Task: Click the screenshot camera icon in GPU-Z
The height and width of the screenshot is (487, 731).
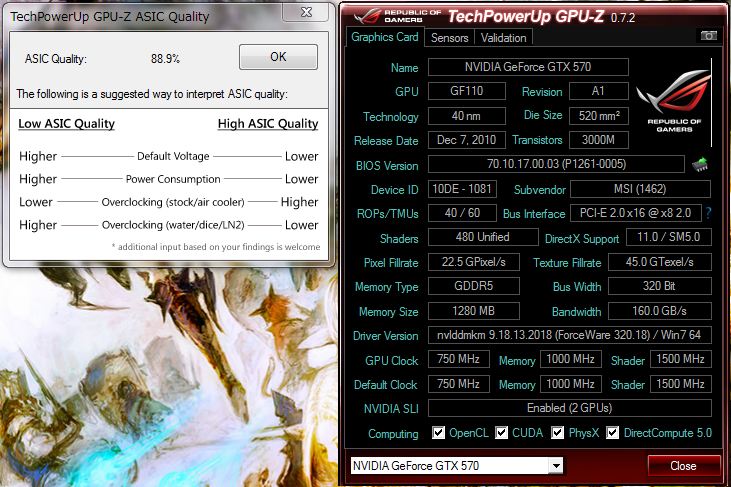Action: click(x=709, y=35)
